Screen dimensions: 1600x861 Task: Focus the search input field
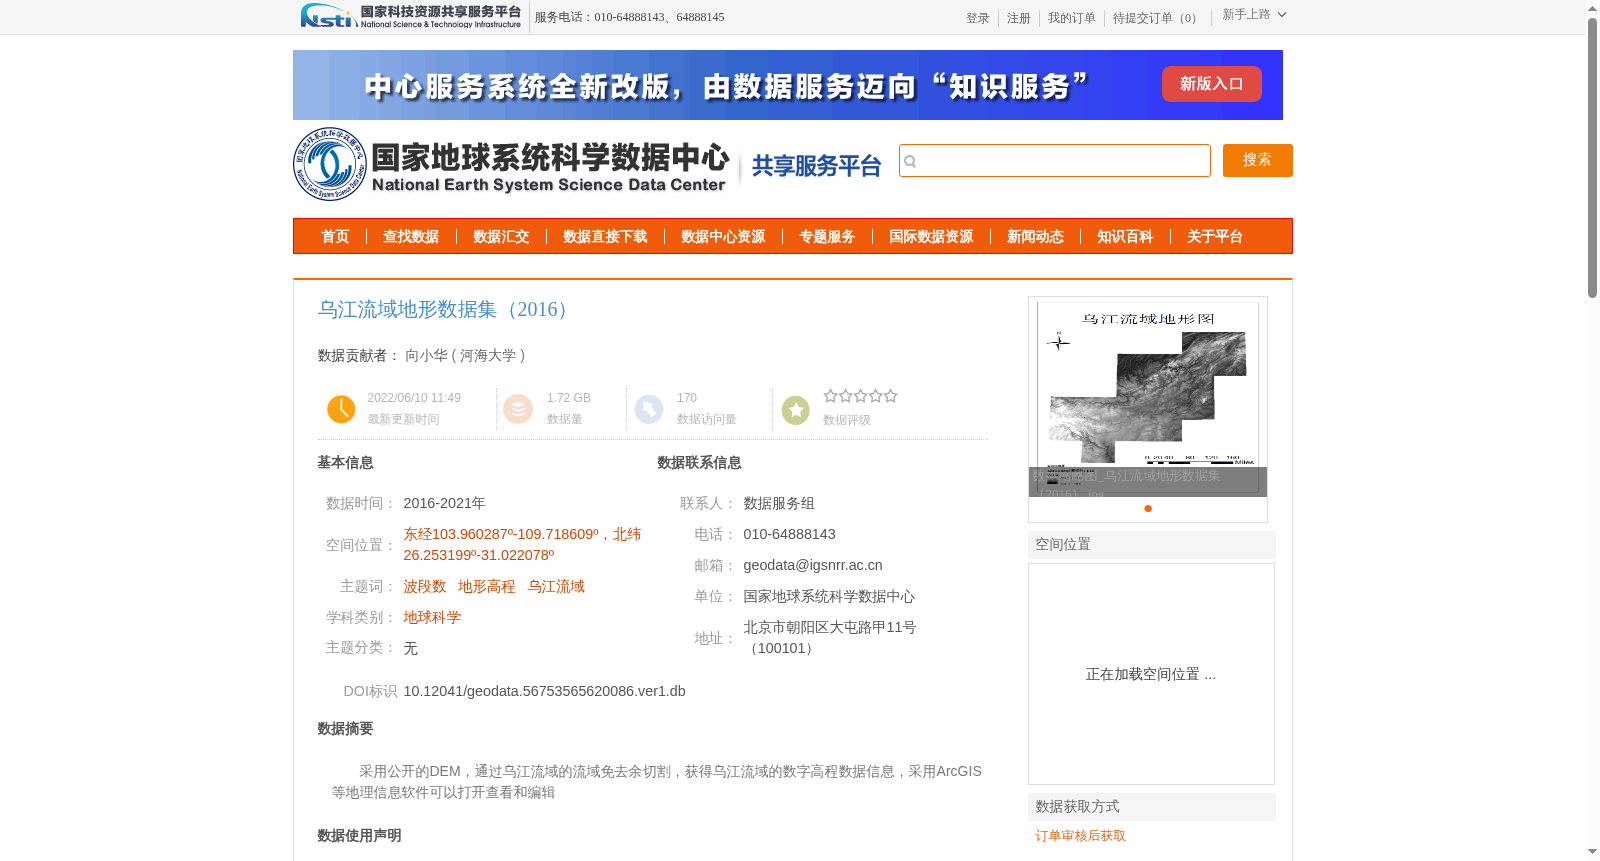[x=1055, y=160]
